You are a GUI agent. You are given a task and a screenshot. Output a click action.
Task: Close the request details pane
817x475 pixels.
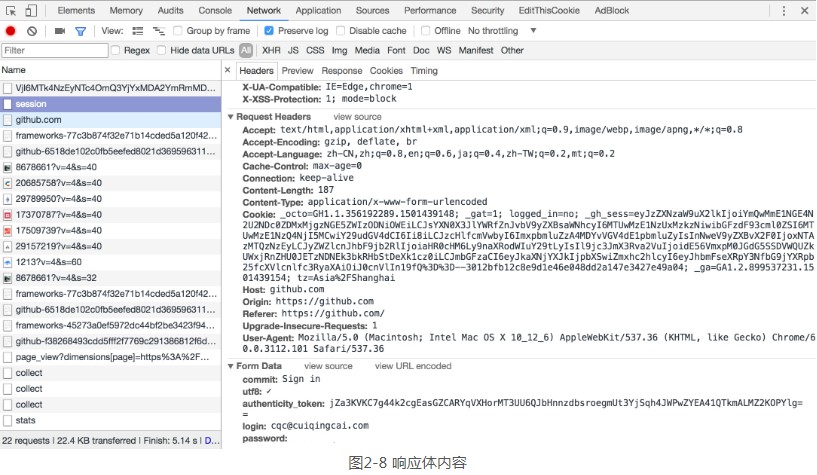point(227,70)
